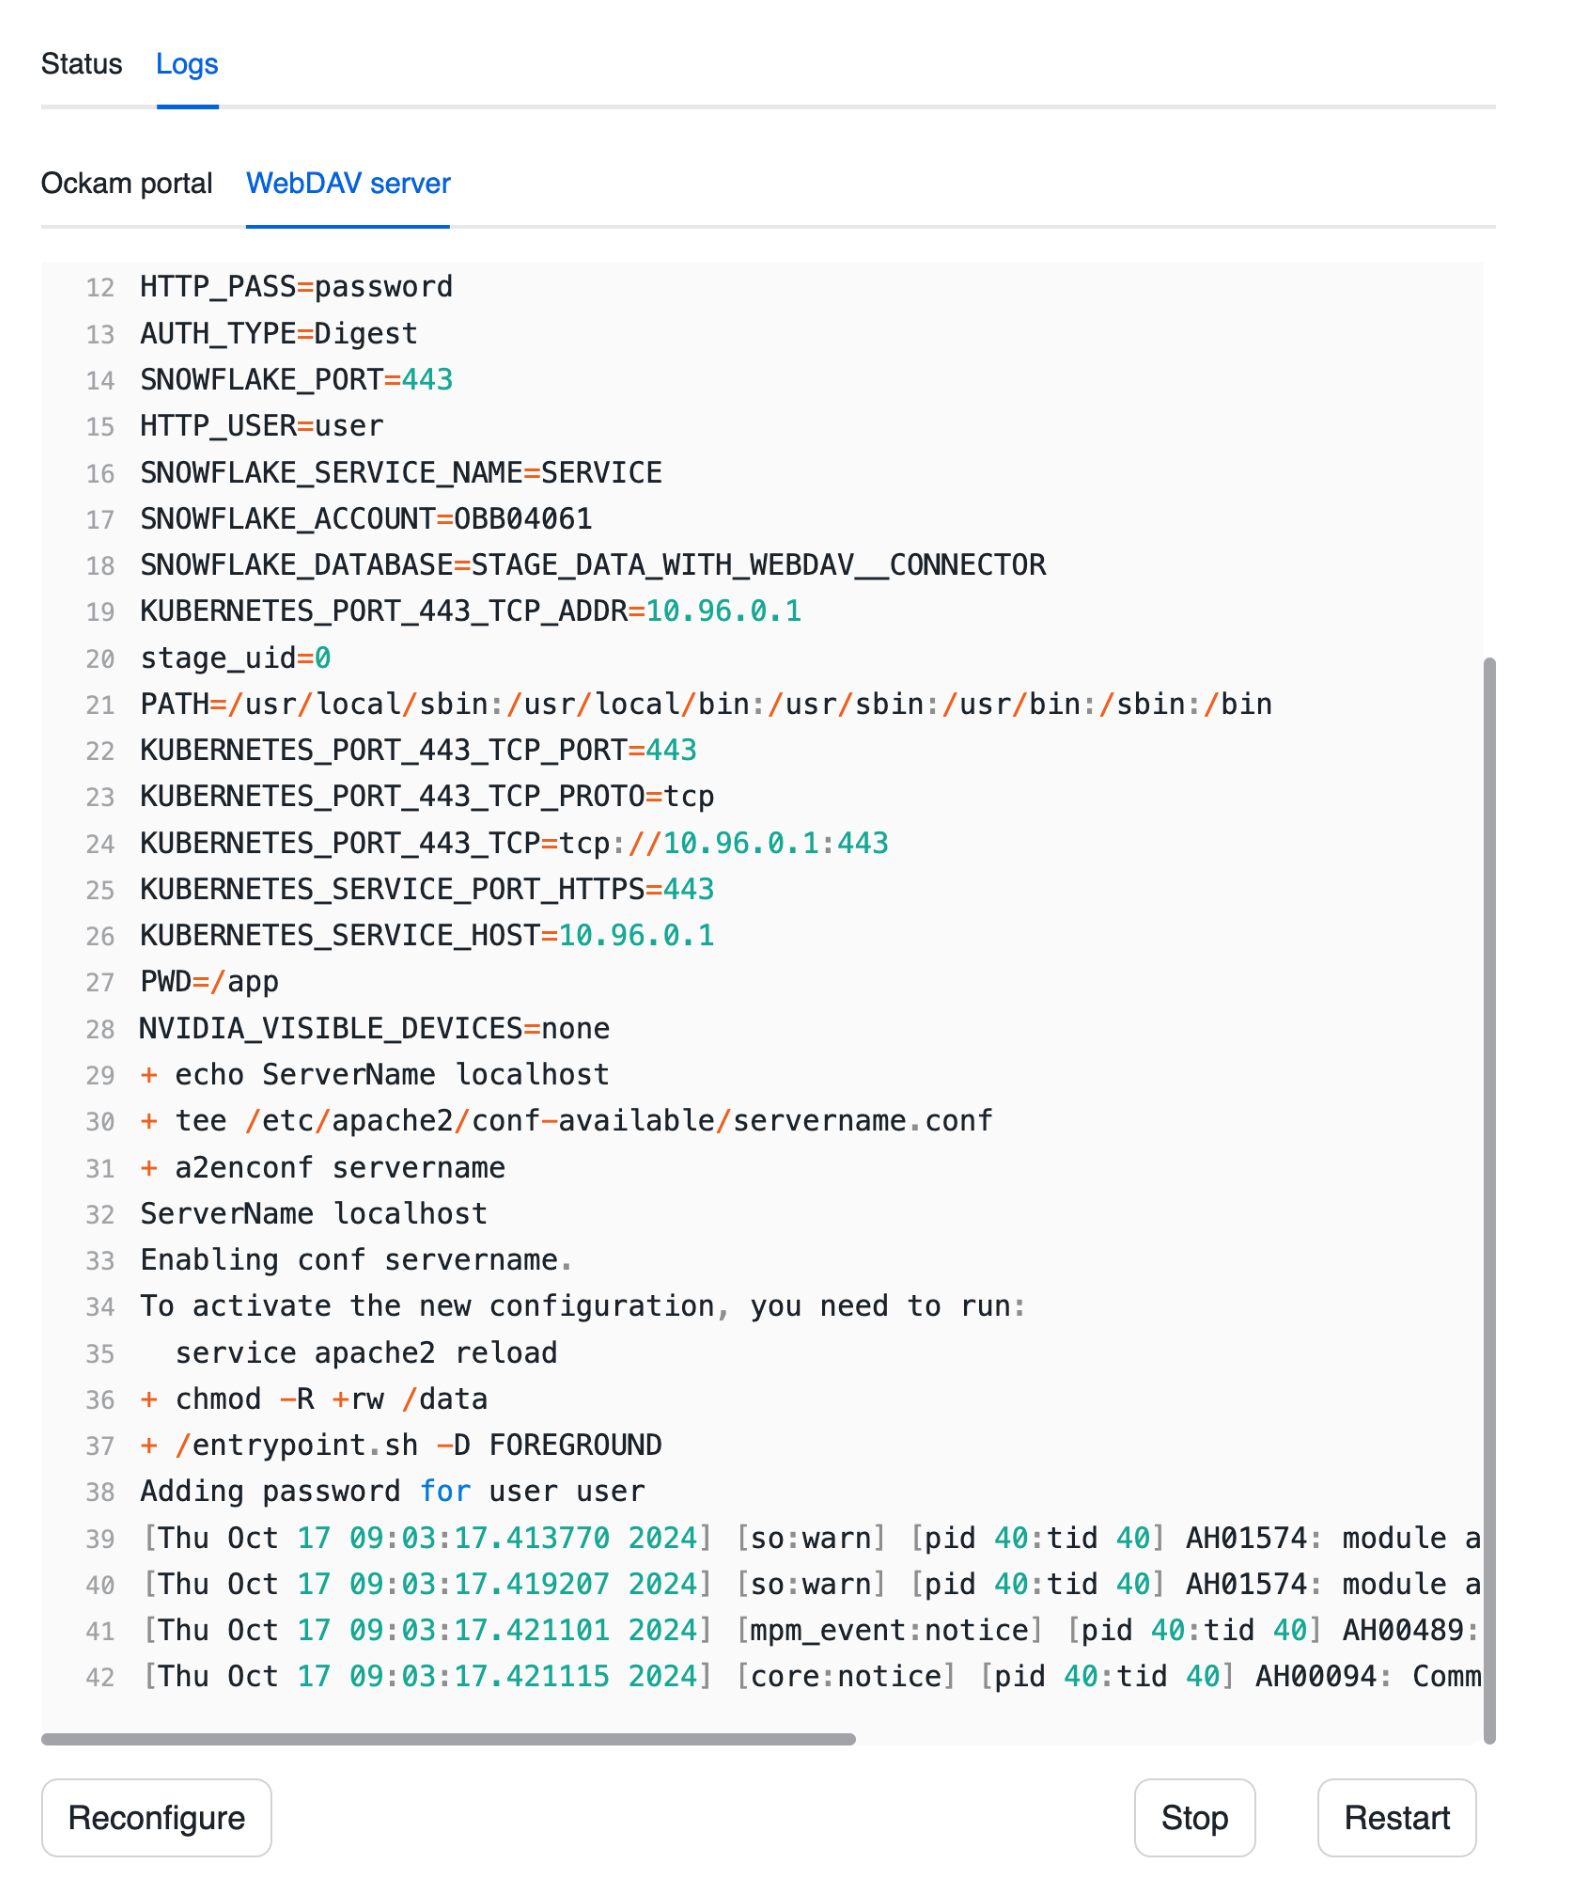Click the NVIDIA_VISIBLE_DEVICES=none line

374,1028
